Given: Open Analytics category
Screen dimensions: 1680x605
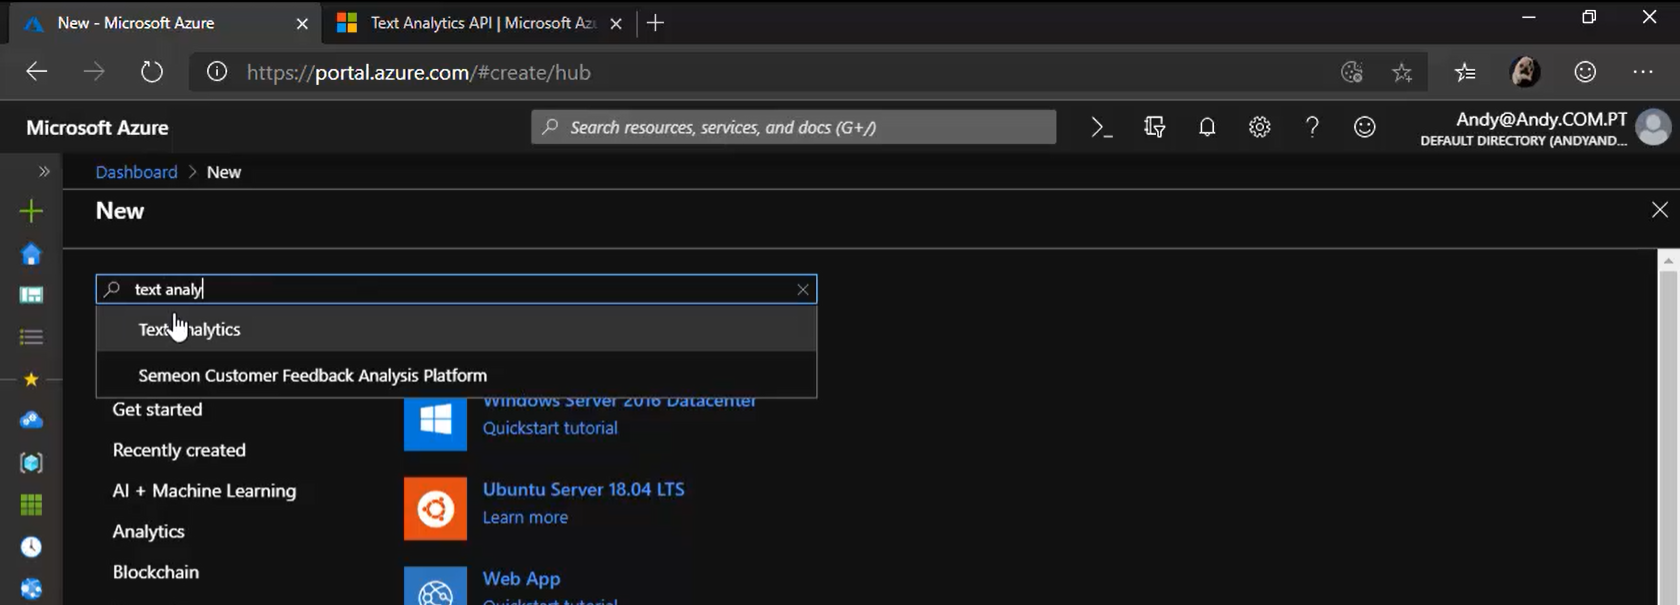Looking at the screenshot, I should [x=148, y=531].
